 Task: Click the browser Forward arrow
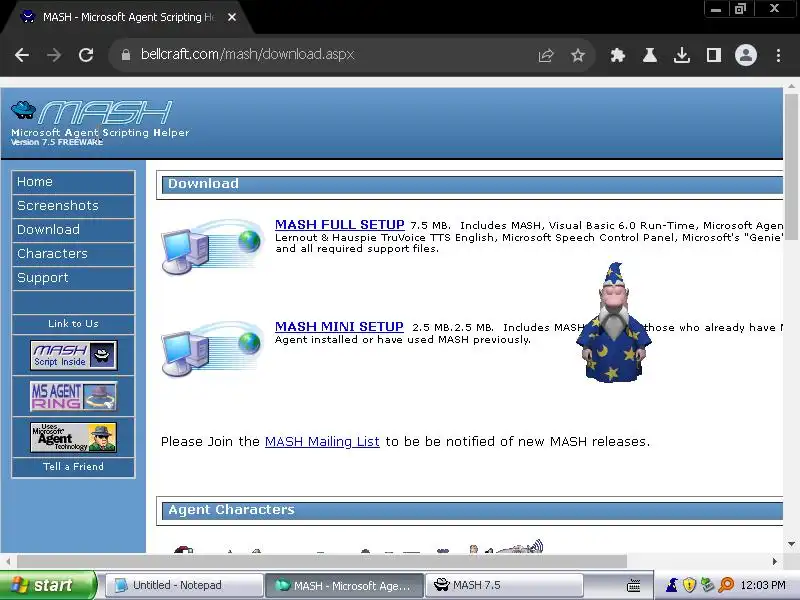(x=54, y=55)
